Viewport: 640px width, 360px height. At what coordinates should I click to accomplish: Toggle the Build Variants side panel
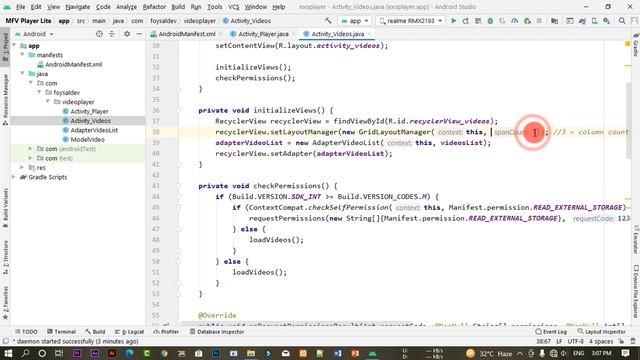click(5, 207)
